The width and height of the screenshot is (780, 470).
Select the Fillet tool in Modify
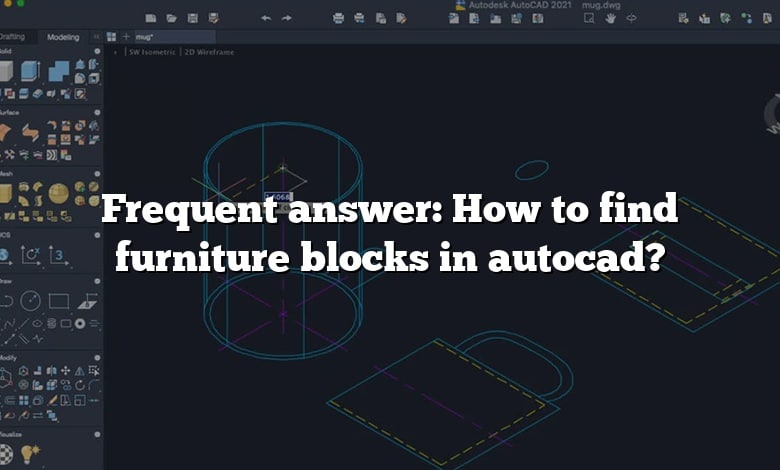(x=94, y=385)
